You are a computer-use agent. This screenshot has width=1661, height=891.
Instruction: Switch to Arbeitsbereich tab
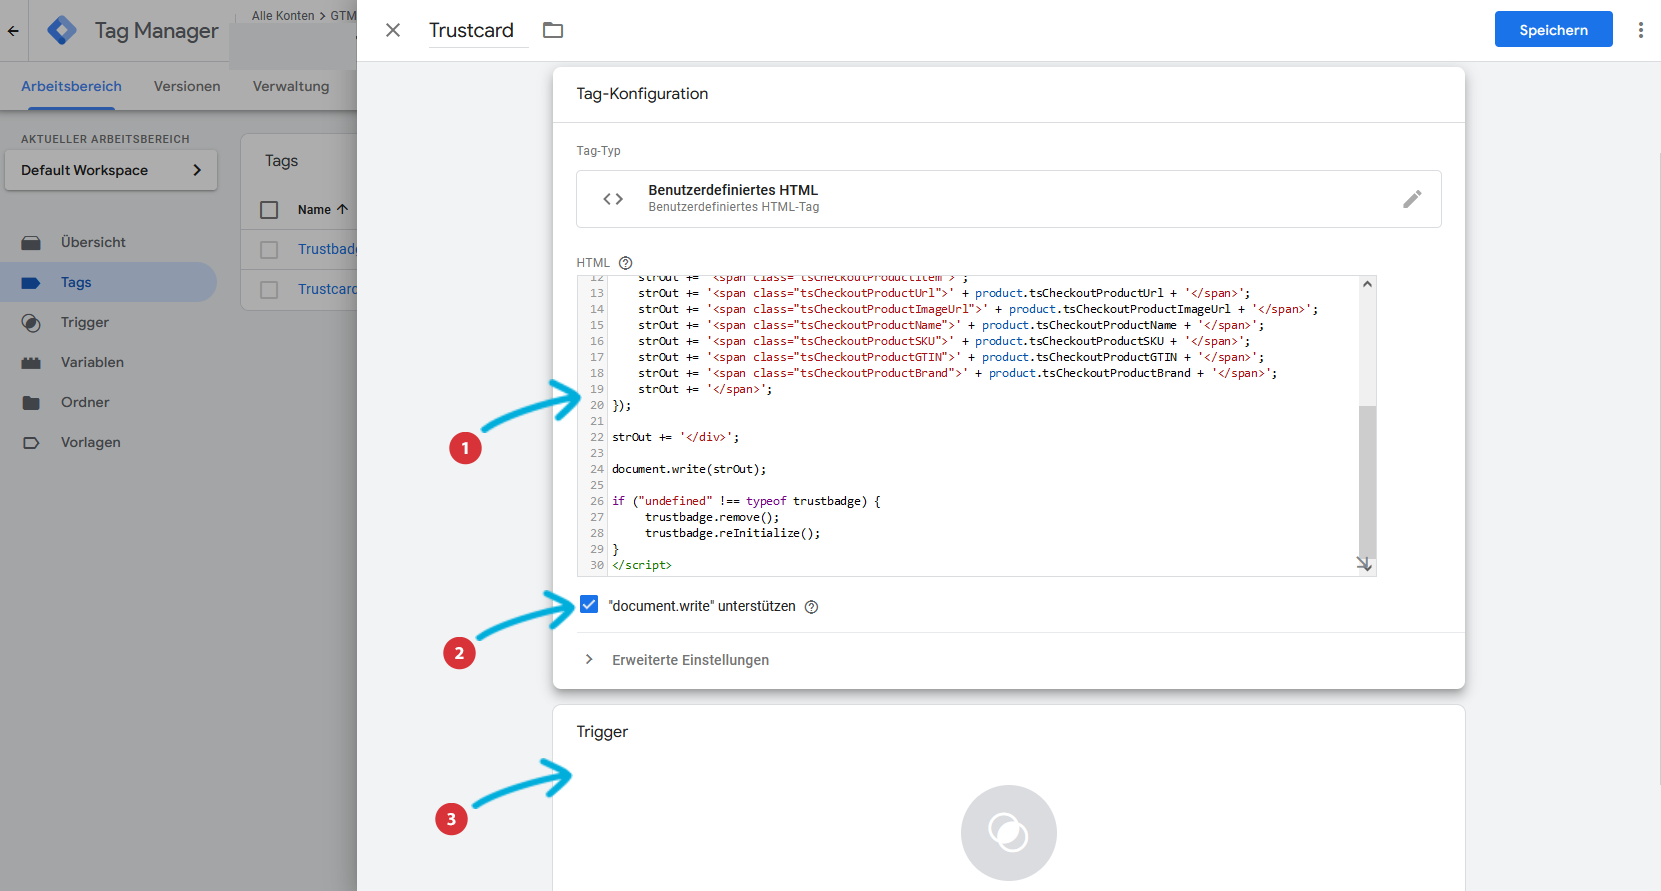71,86
